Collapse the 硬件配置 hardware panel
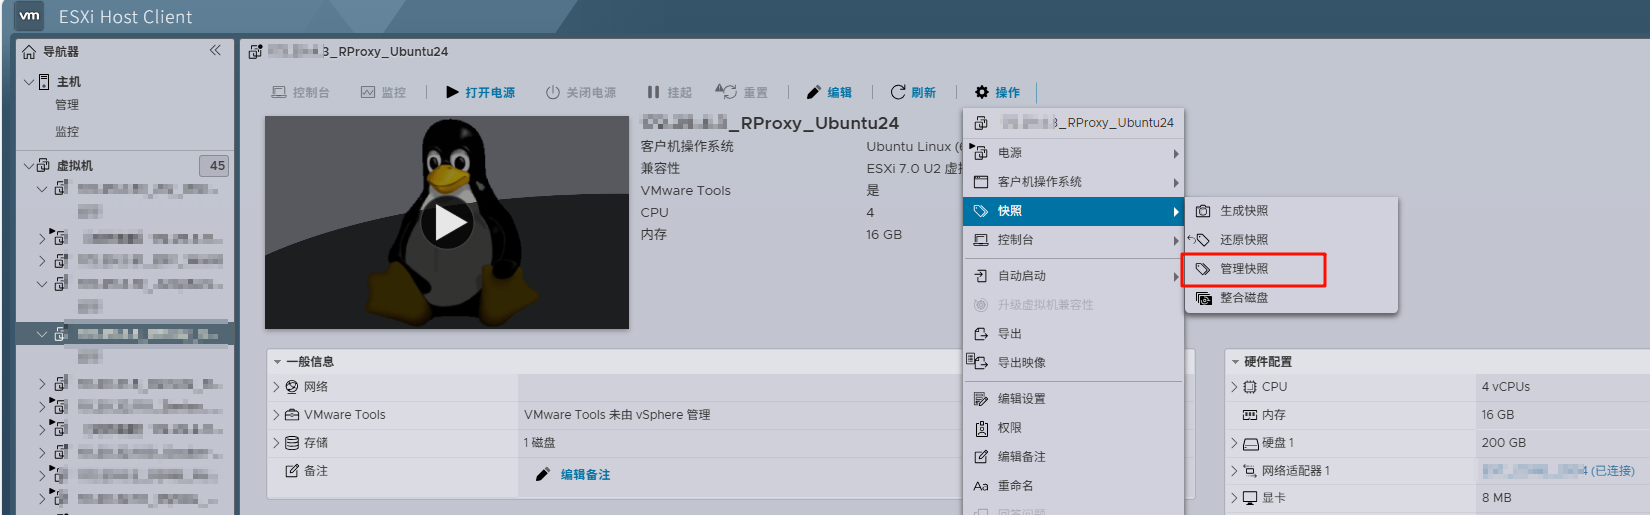Viewport: 1650px width, 515px height. [1235, 362]
